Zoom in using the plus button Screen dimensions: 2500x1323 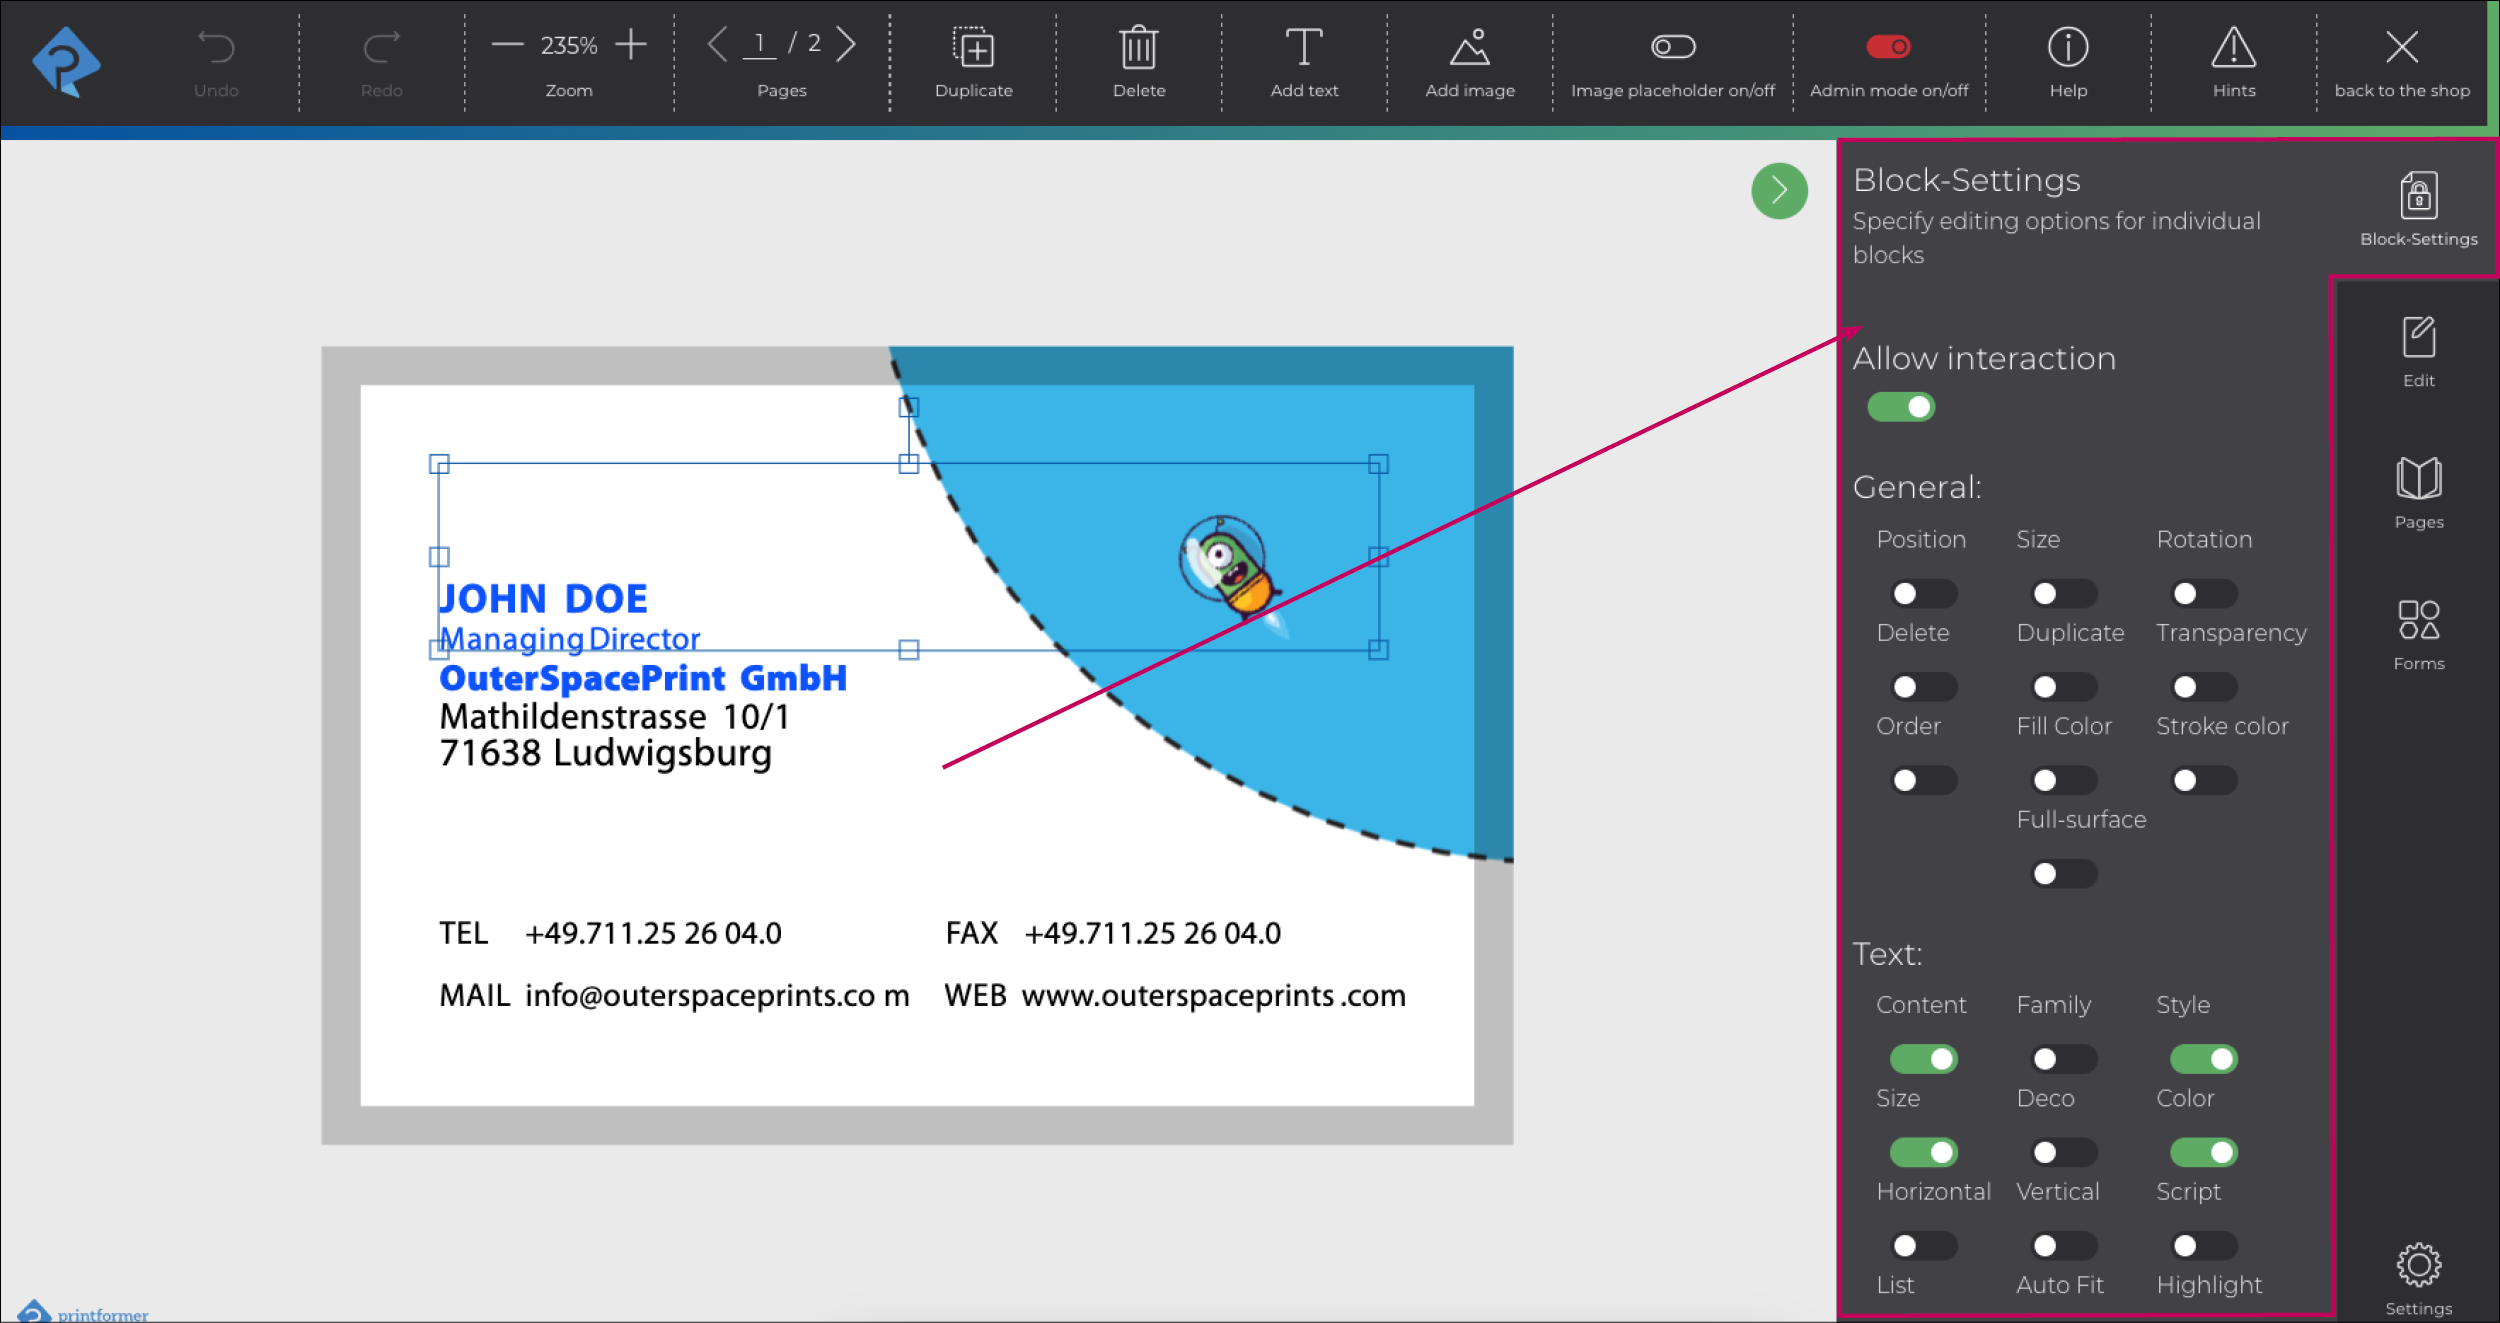point(631,44)
